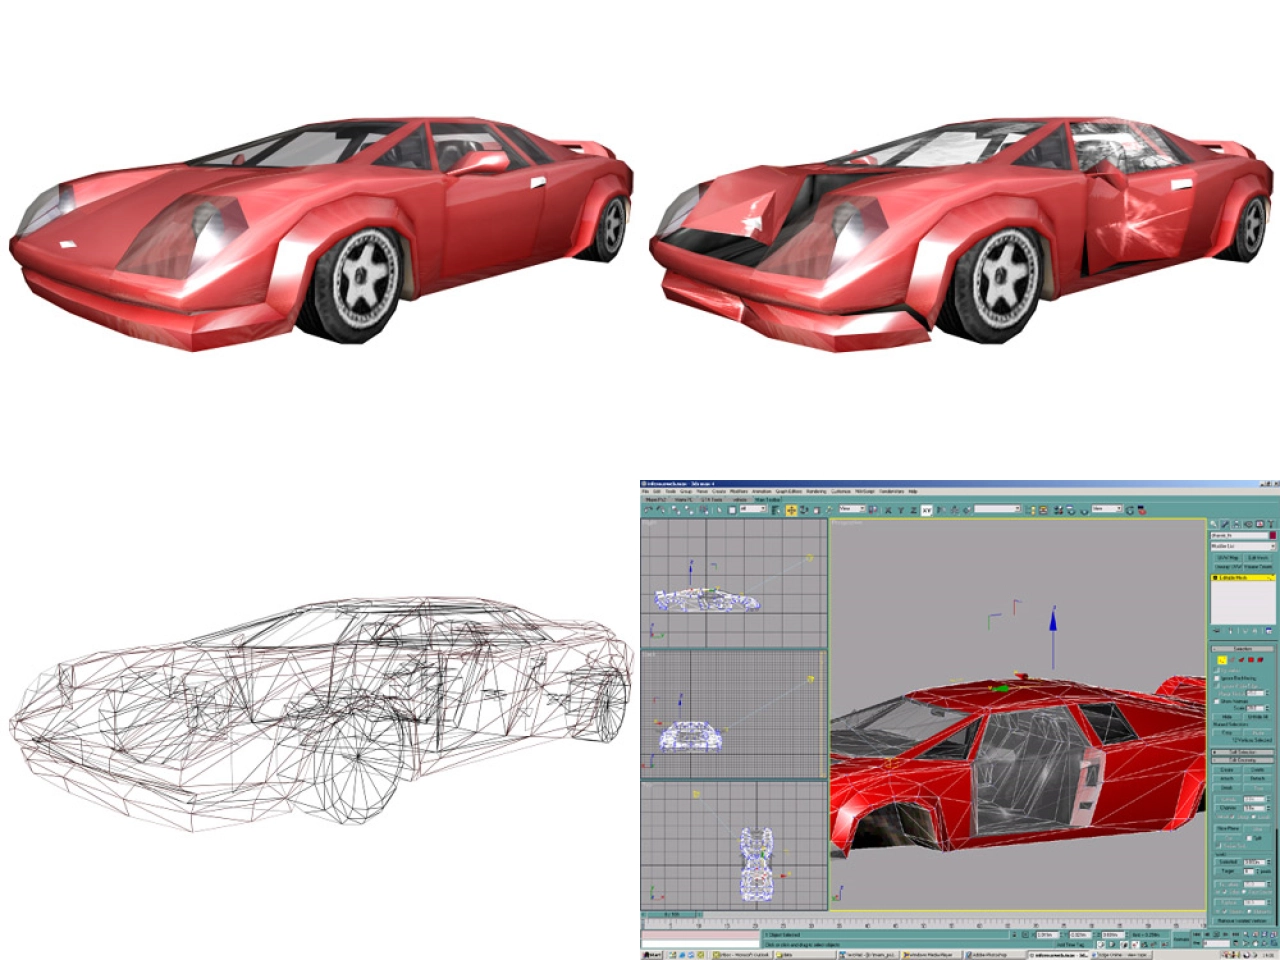Restrict transform to the XY plane

[x=926, y=510]
